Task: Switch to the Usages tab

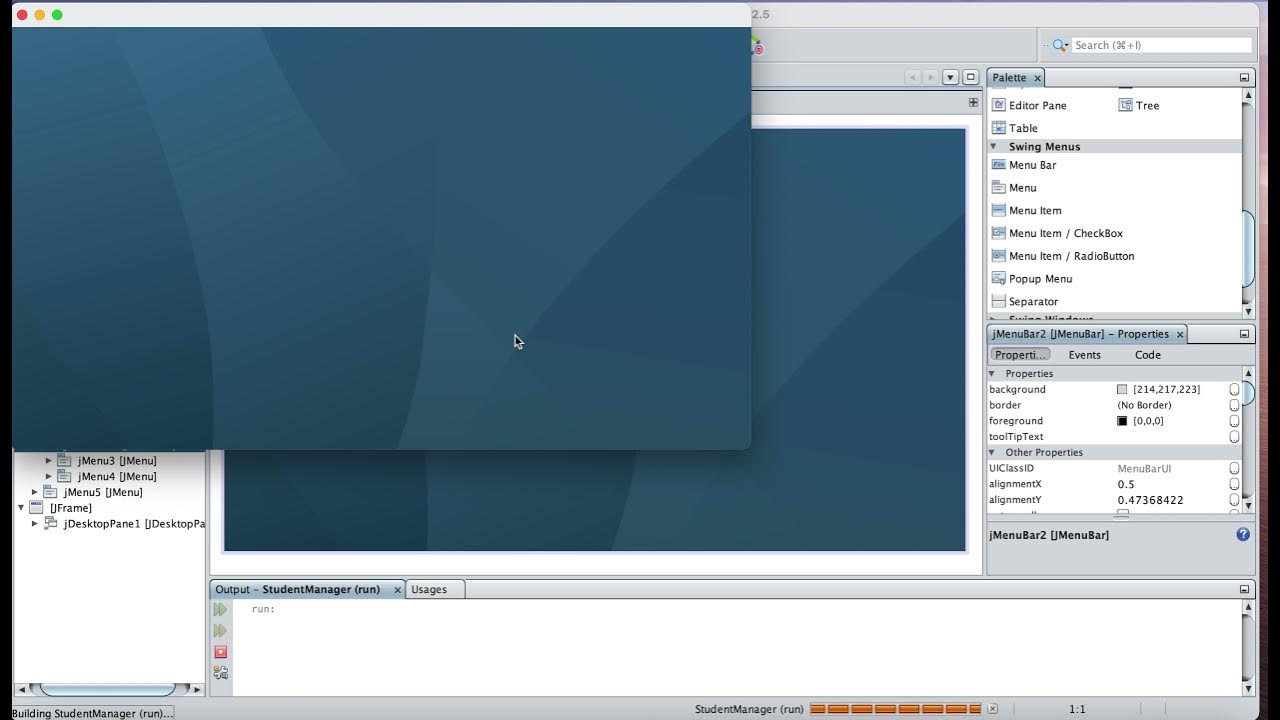Action: click(429, 590)
